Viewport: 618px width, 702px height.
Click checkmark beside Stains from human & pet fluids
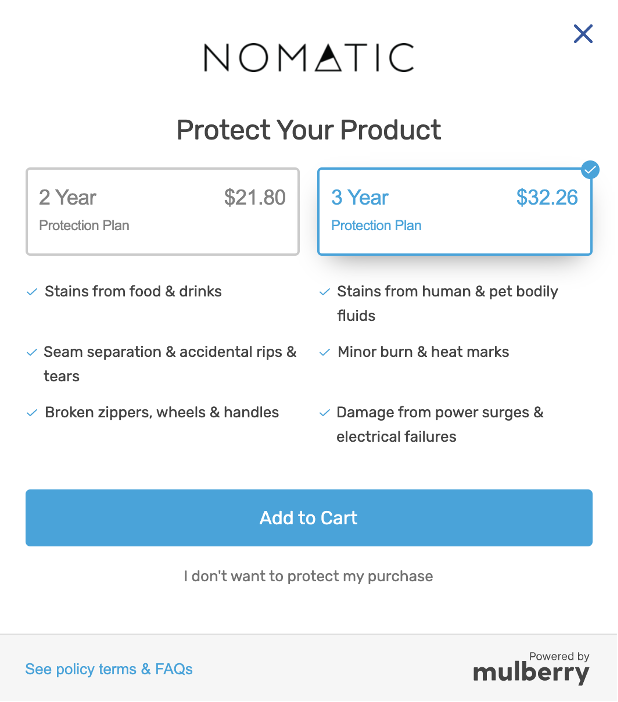click(325, 292)
